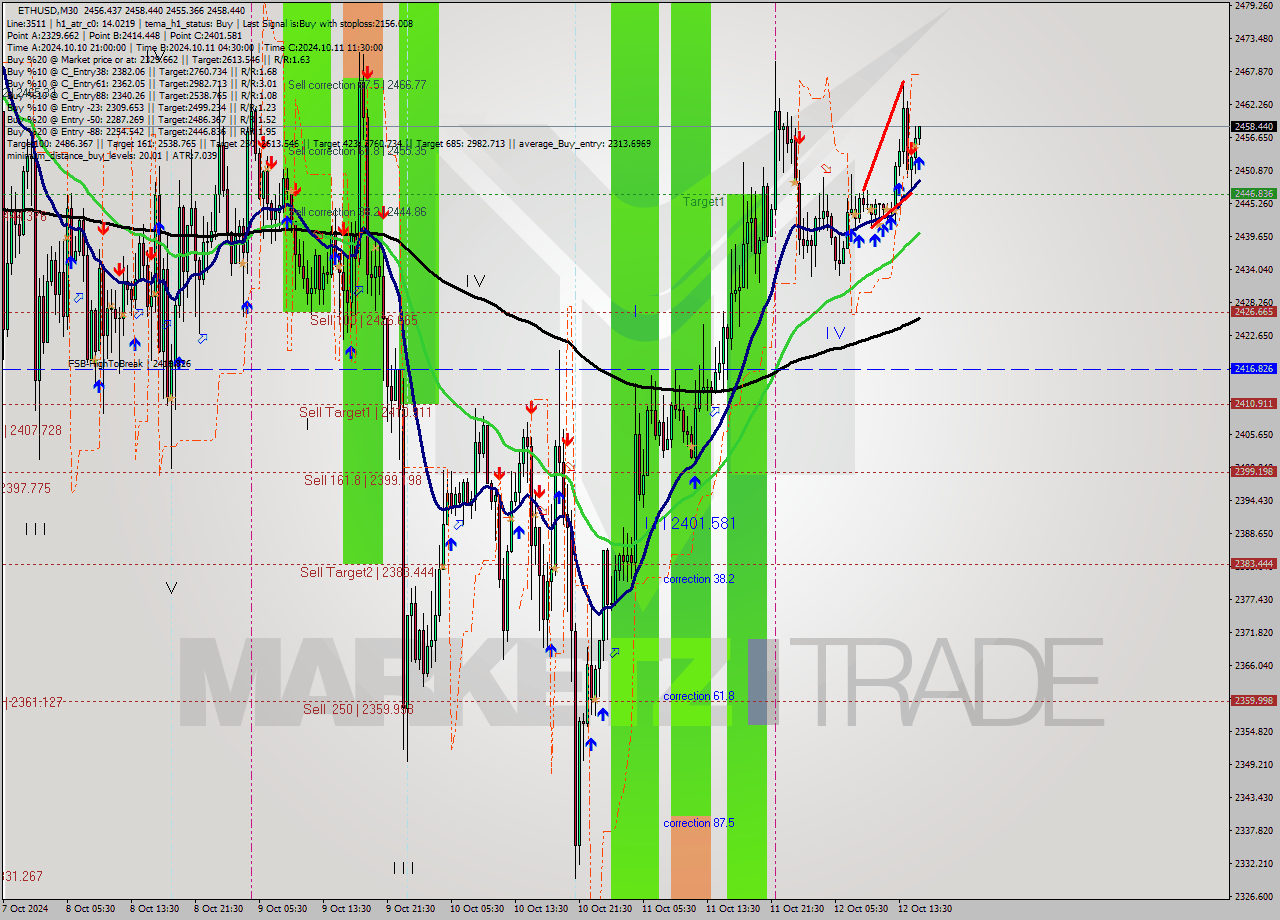
Task: Click the 2410.911 price axis tag
Action: click(x=1254, y=403)
